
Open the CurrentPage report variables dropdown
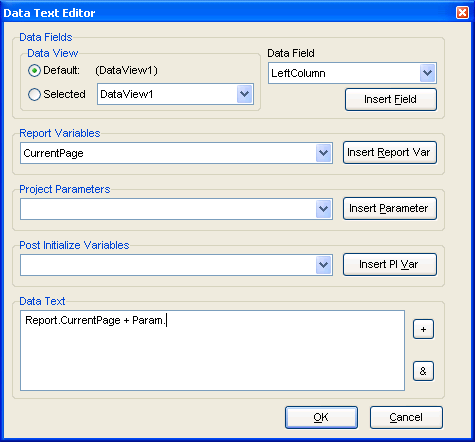click(323, 153)
